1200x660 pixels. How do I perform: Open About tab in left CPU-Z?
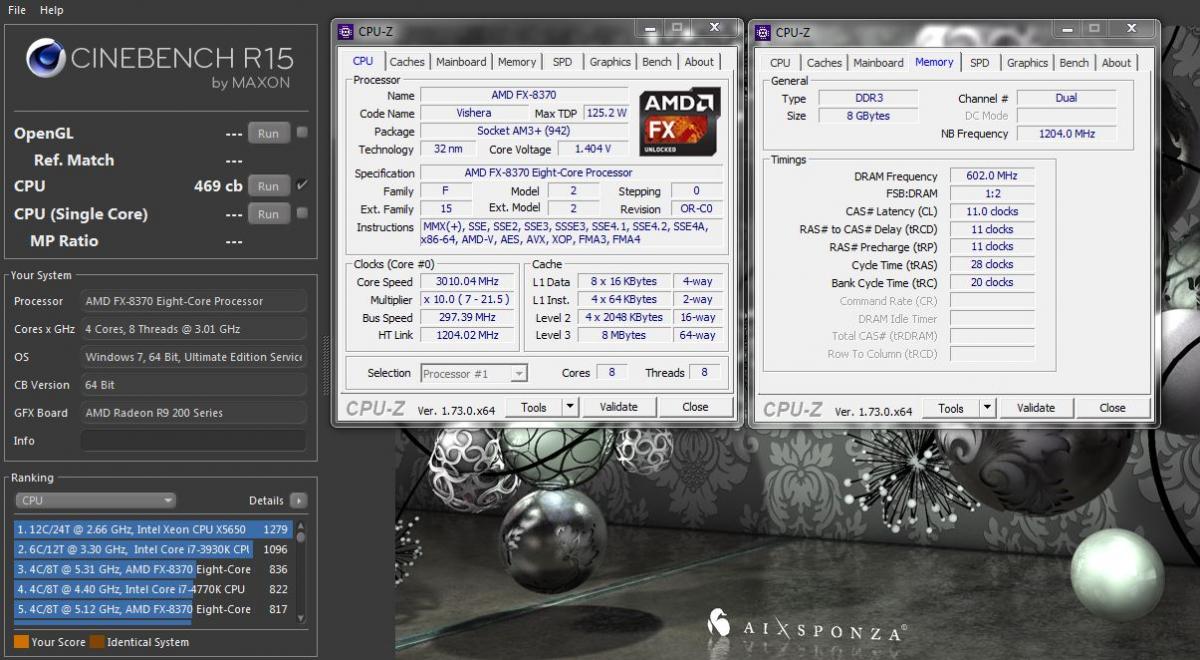click(699, 62)
